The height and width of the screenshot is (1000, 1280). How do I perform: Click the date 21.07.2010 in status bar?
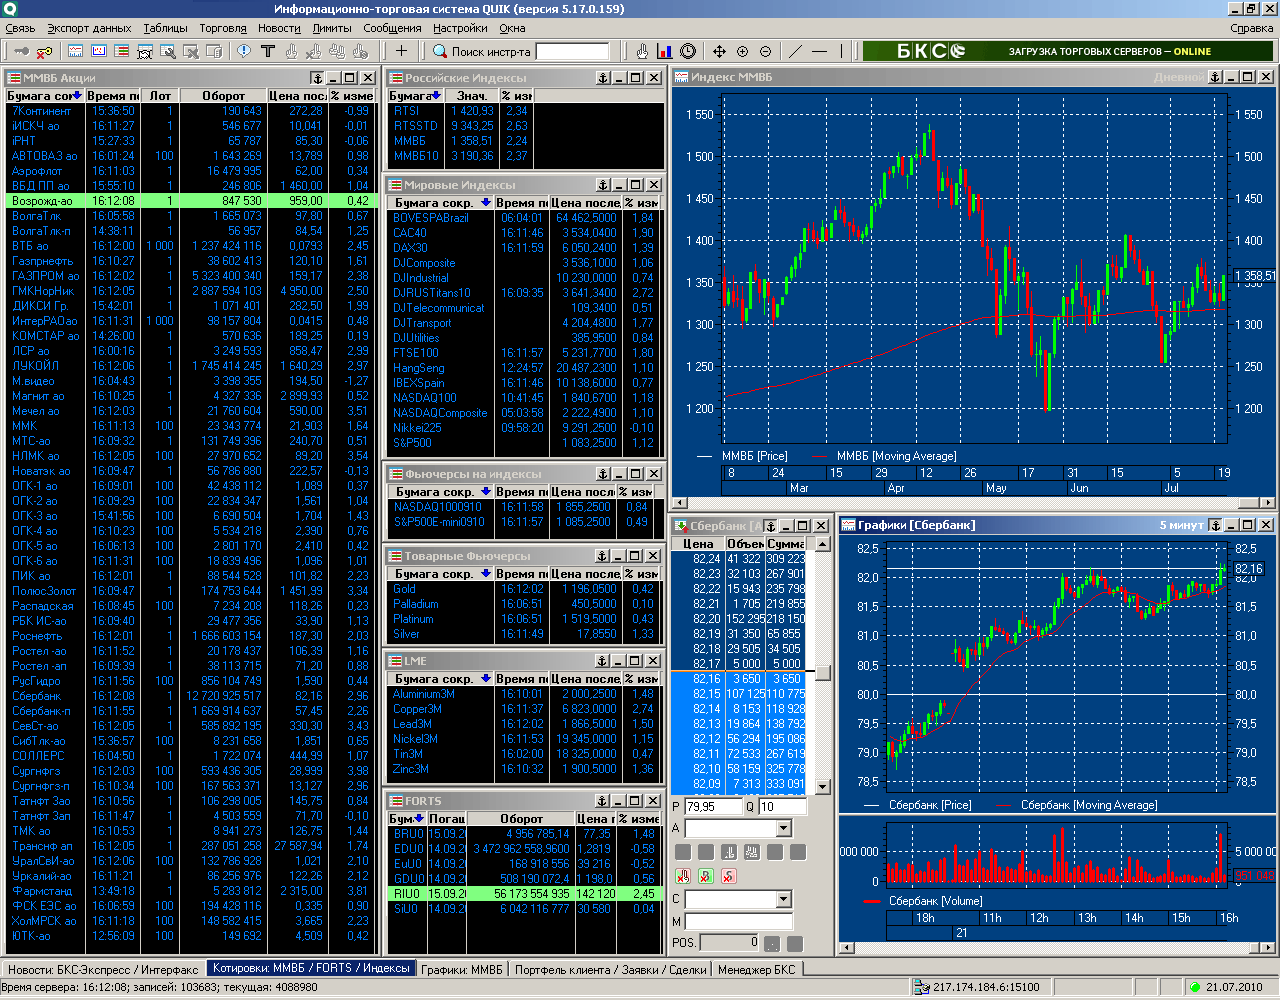(x=1233, y=987)
